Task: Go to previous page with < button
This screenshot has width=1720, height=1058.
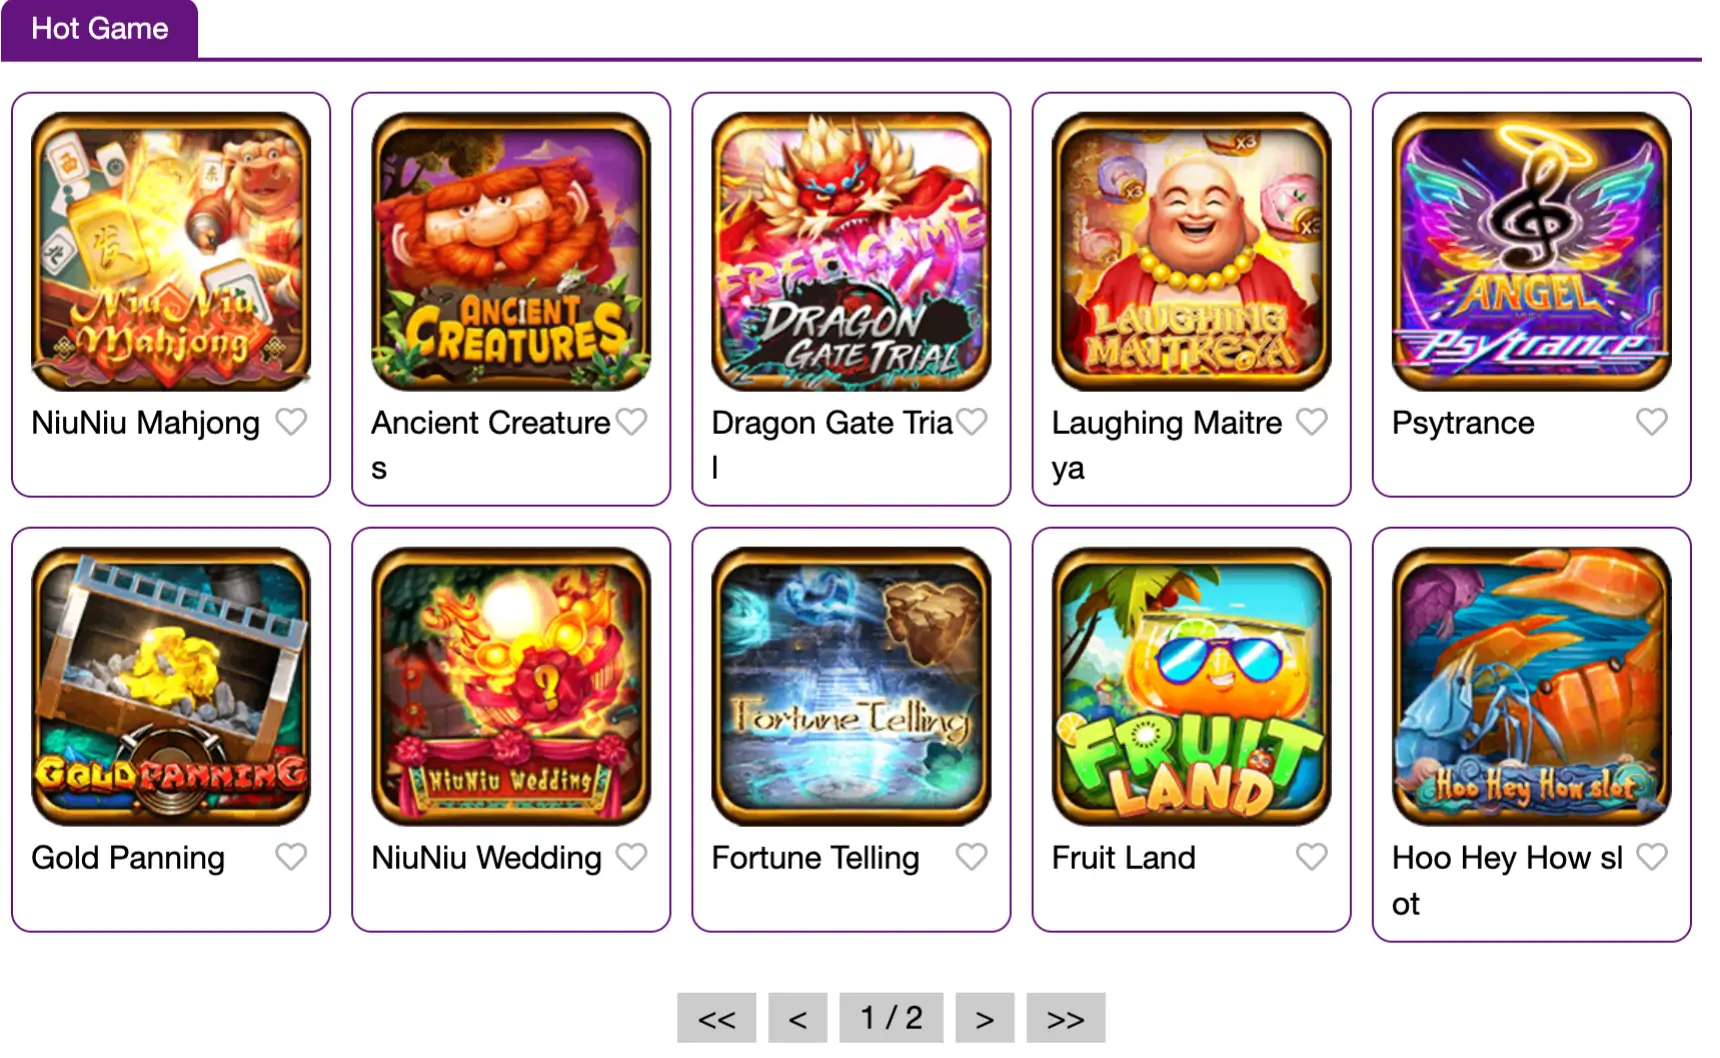Action: (797, 1018)
